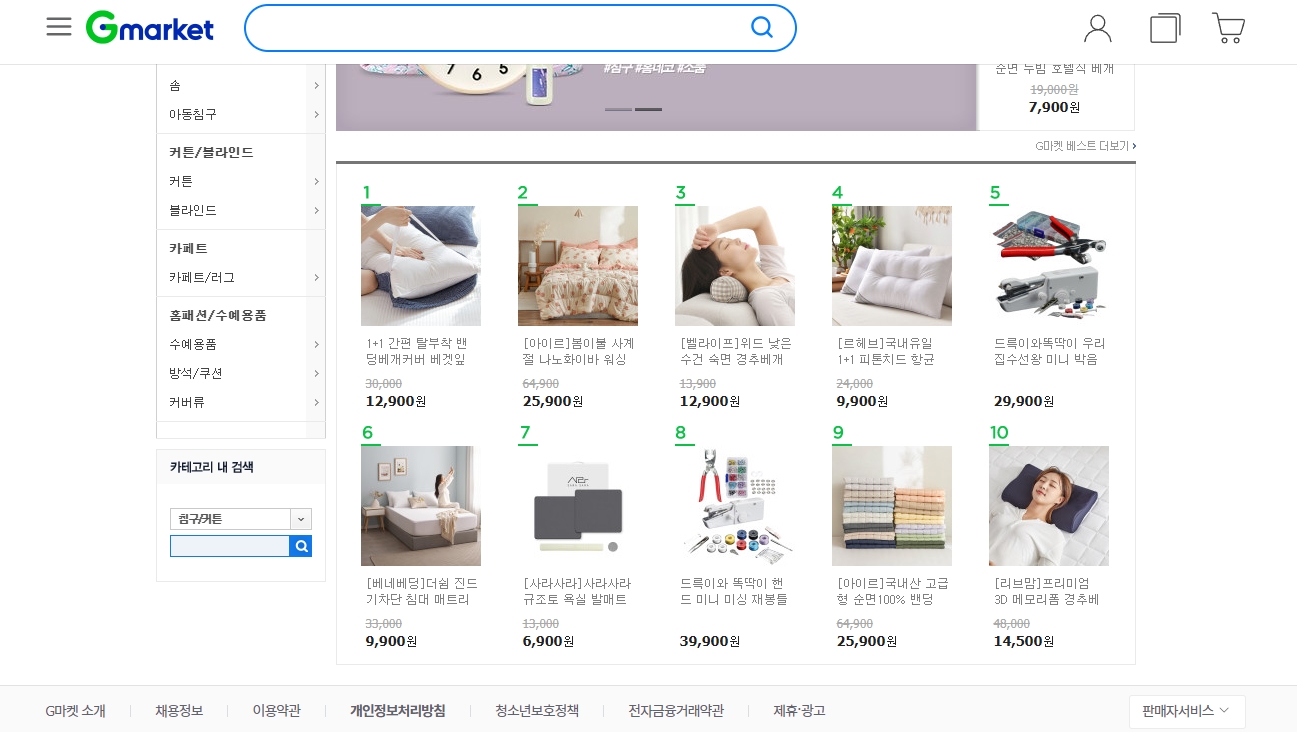This screenshot has height=732, width=1297.
Task: Click the search icon next to 침구/커튼 selector
Action: click(x=301, y=546)
